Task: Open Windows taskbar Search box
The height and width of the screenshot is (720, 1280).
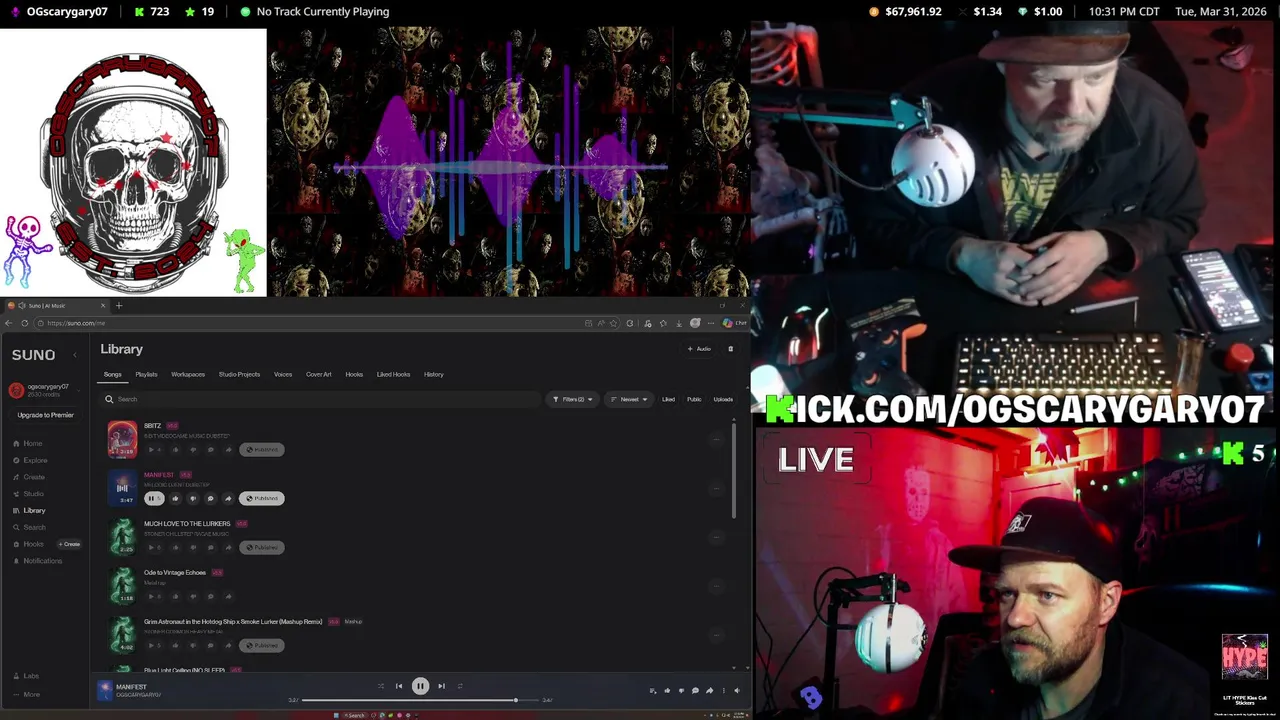Action: 355,715
